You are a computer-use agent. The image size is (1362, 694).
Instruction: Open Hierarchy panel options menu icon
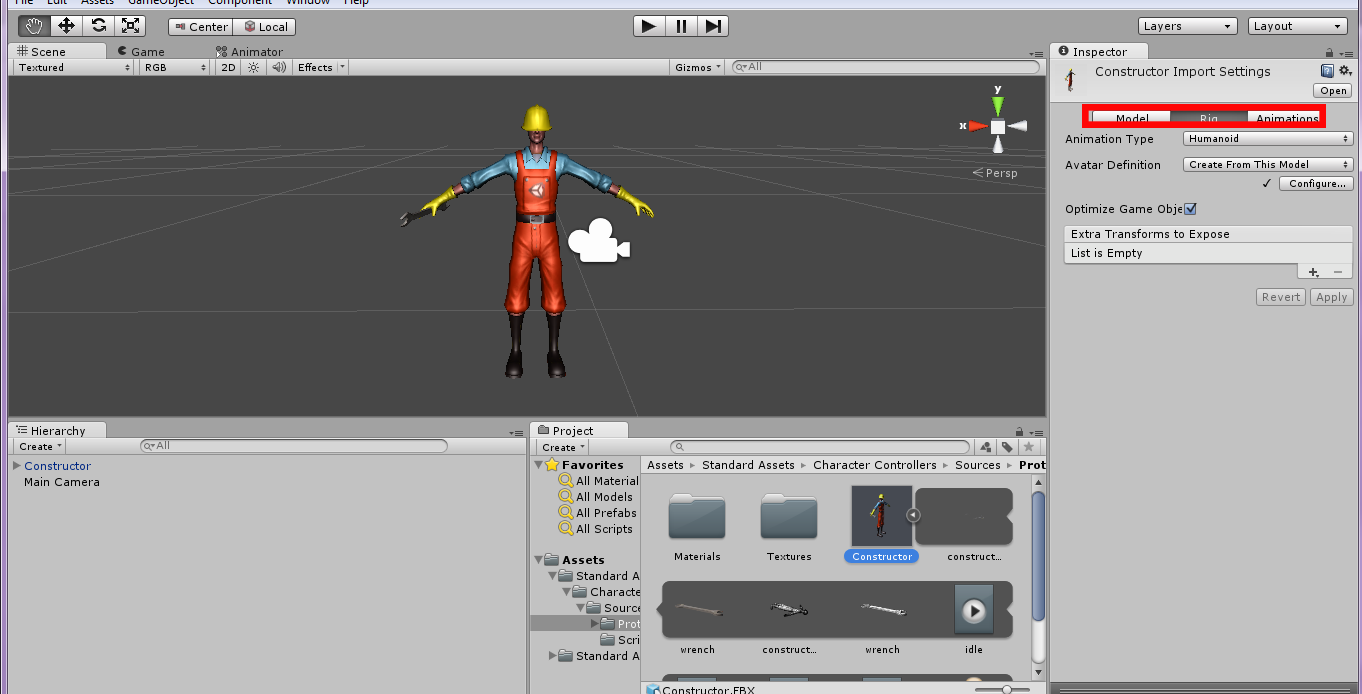click(x=516, y=433)
